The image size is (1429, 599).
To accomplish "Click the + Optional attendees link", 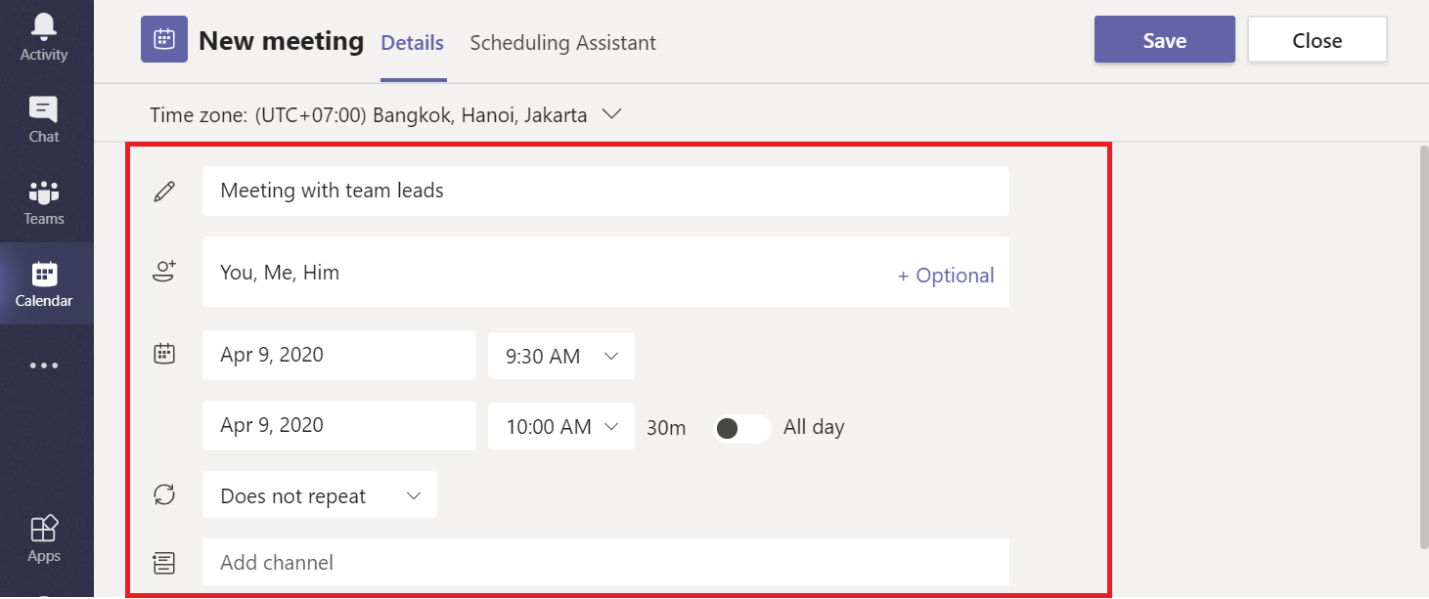I will point(946,276).
